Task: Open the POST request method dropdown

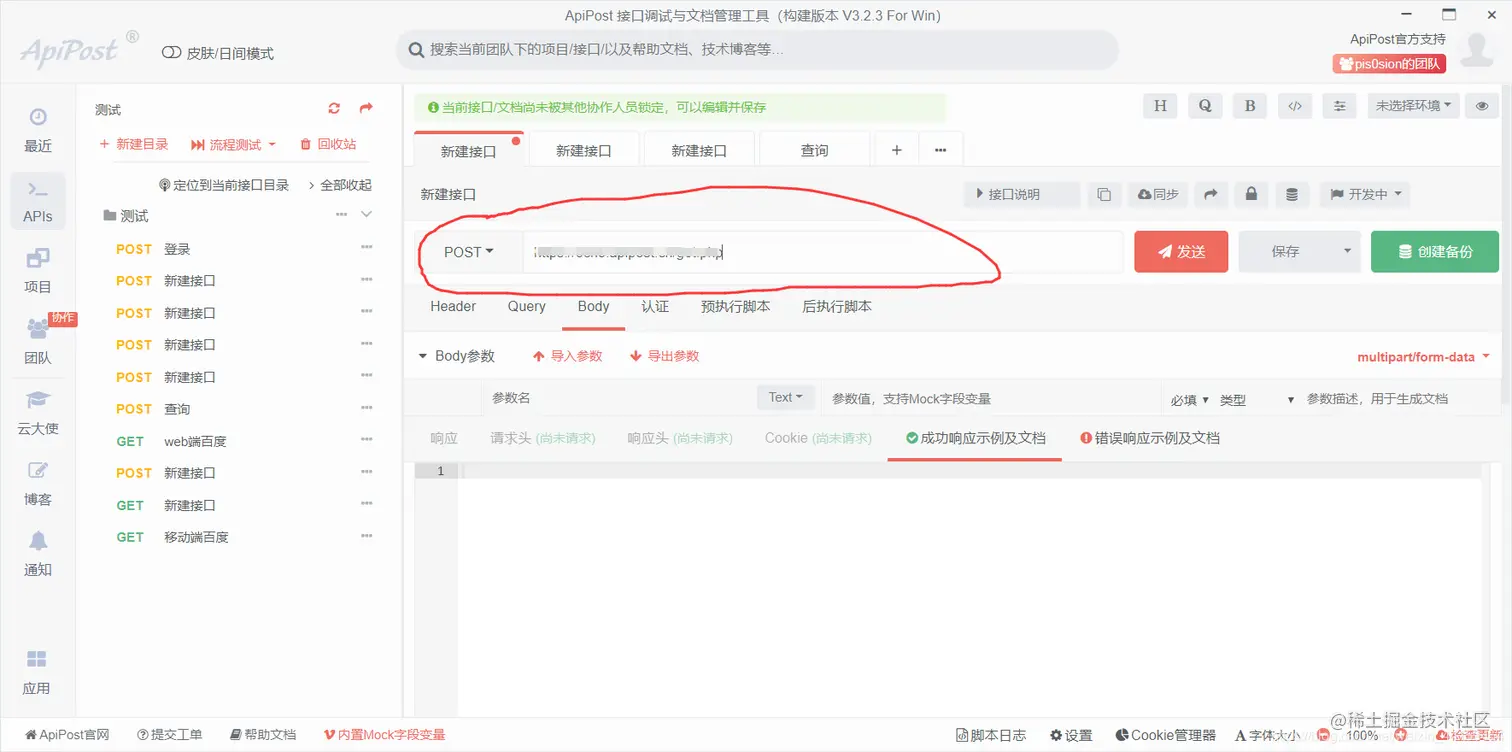Action: click(469, 252)
